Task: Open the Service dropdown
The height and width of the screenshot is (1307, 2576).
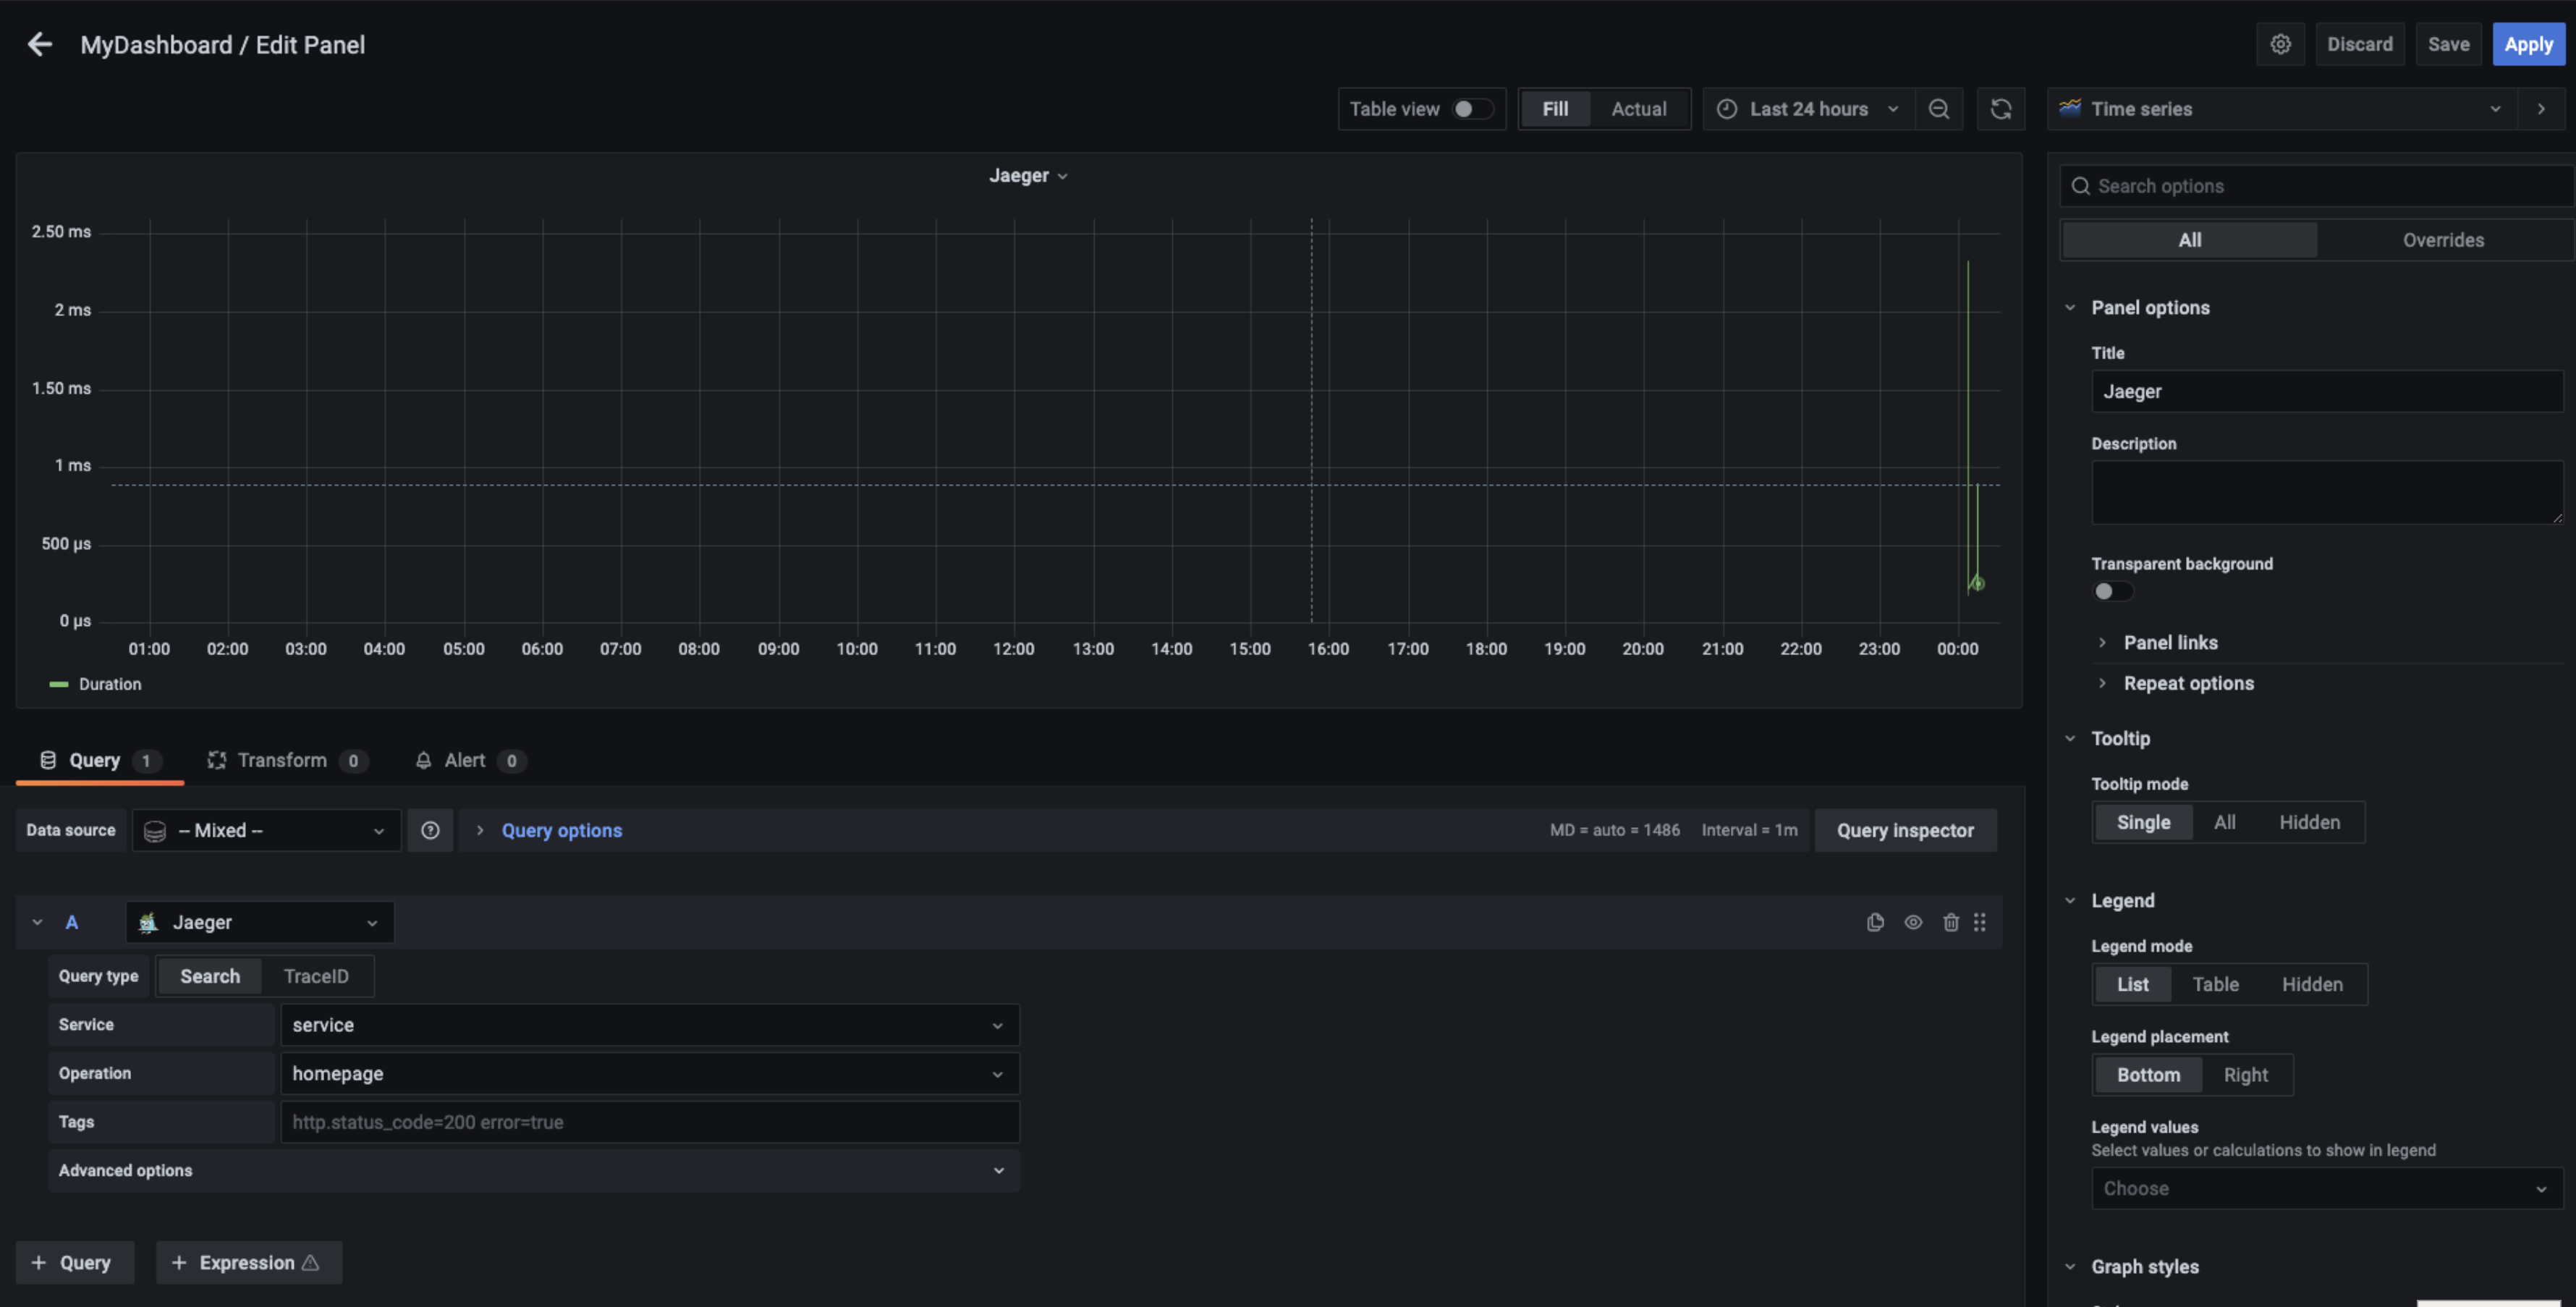Action: (x=650, y=1025)
